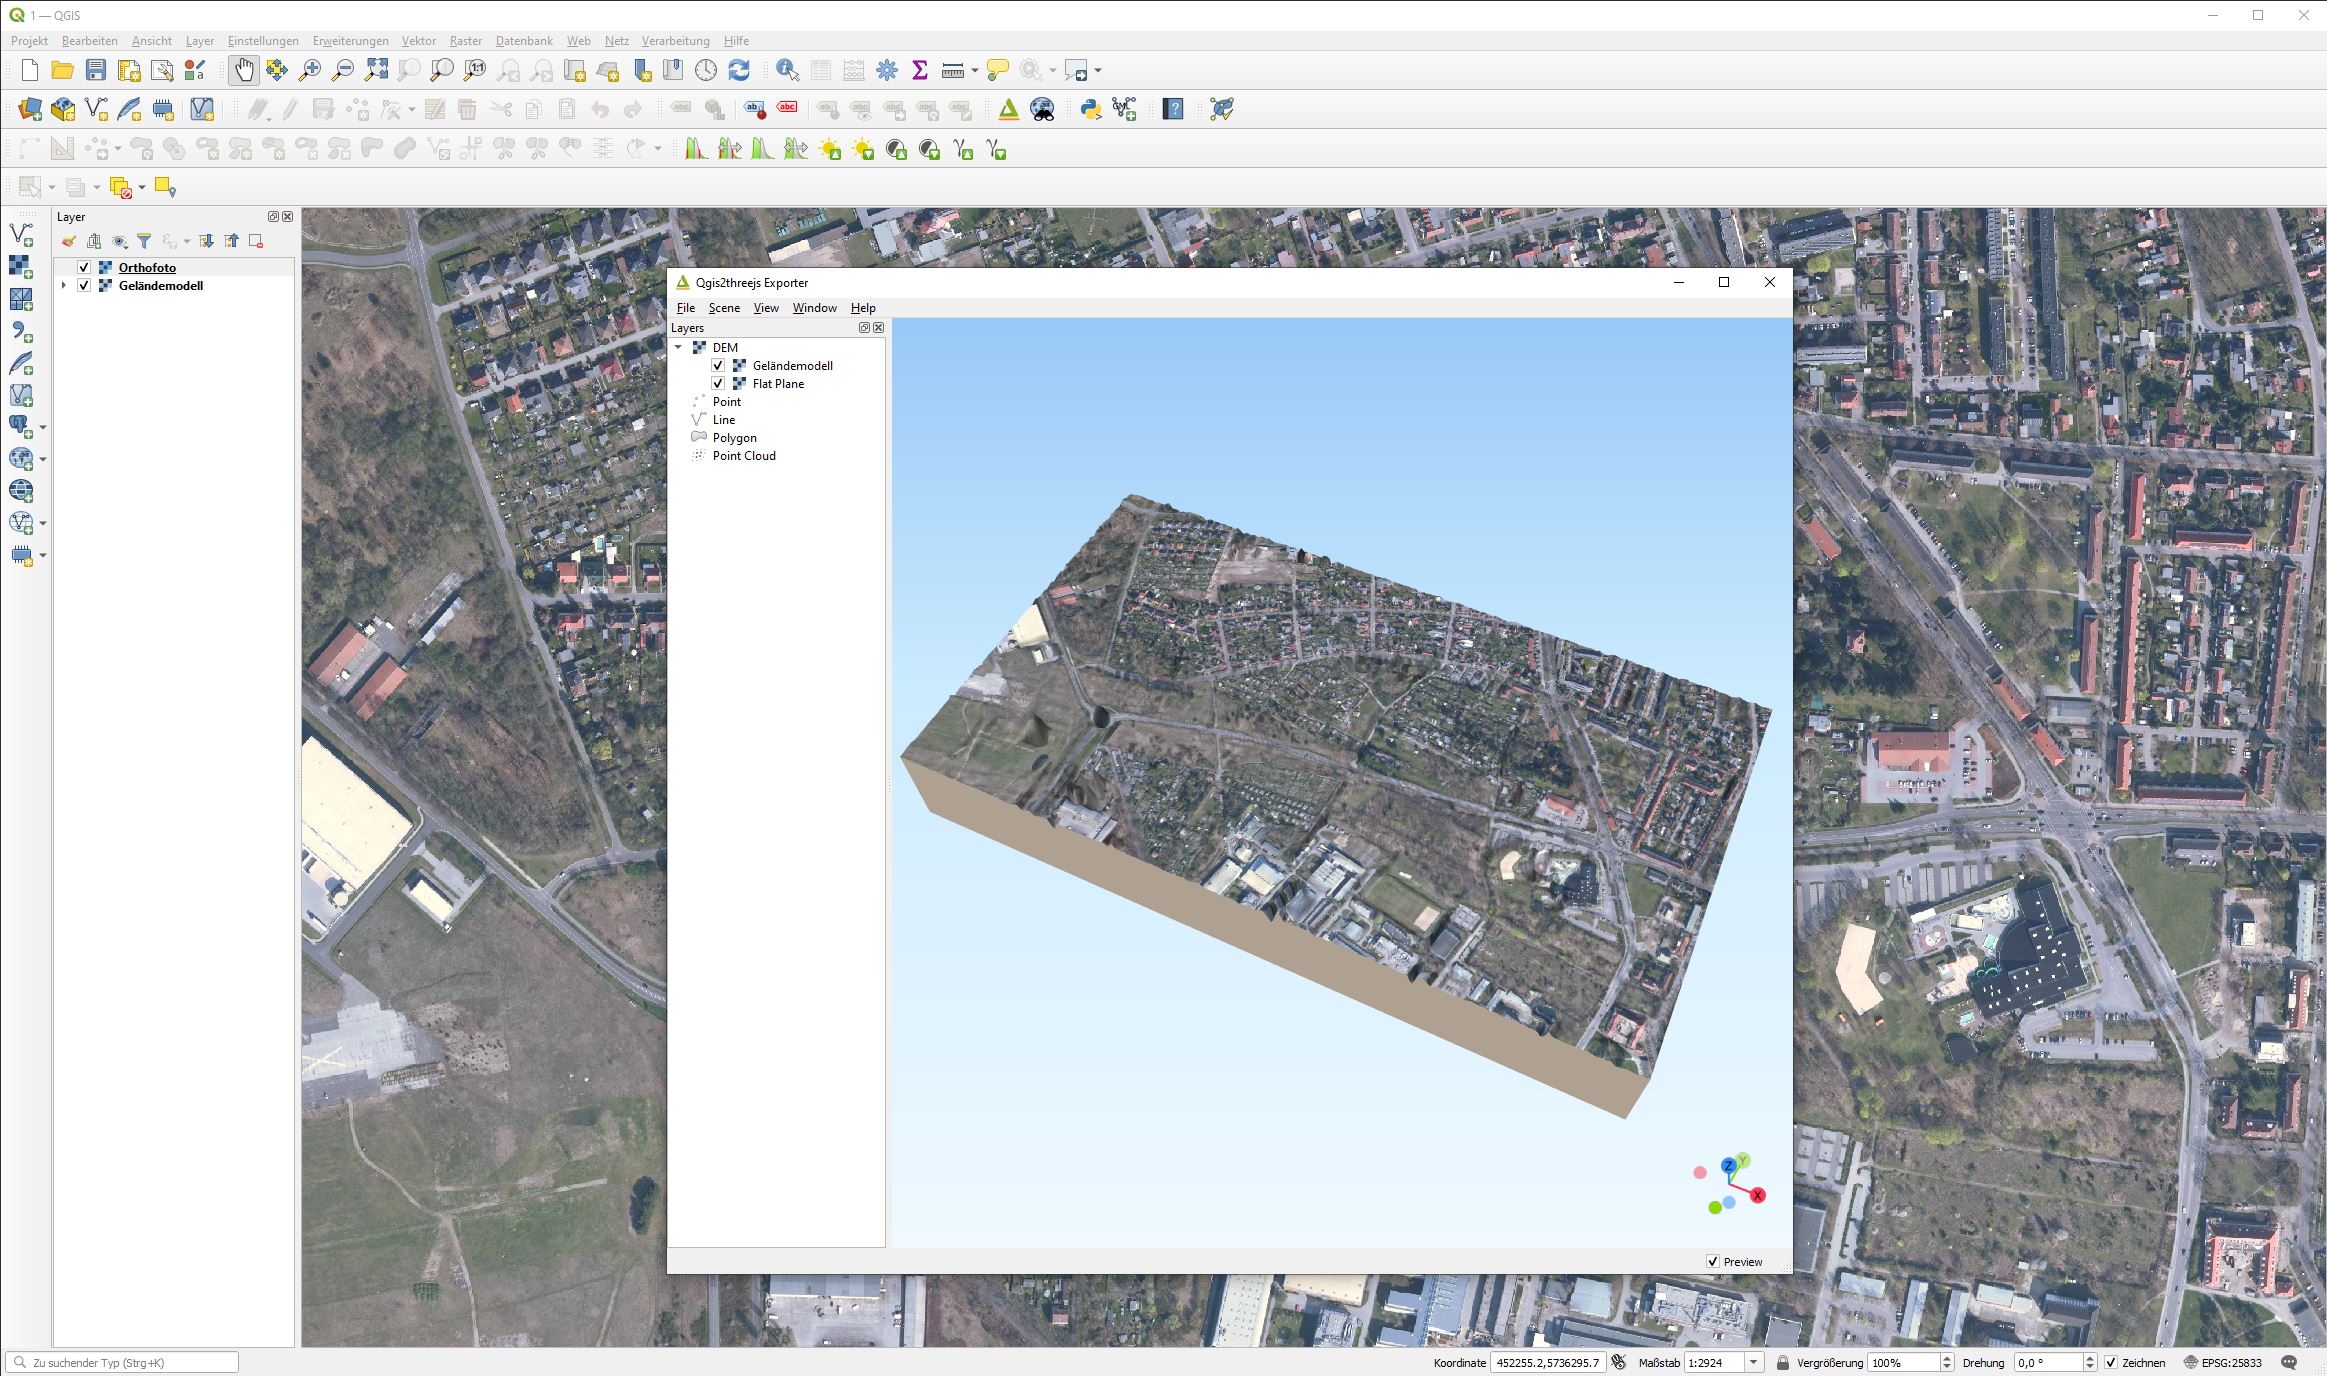Toggle Geländemodell checkbox under DEM

pos(718,366)
